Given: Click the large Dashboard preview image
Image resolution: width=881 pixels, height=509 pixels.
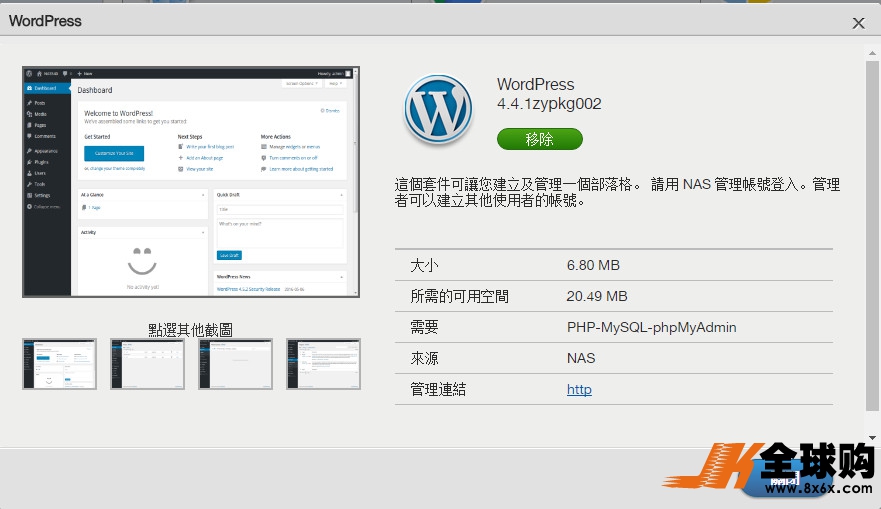Looking at the screenshot, I should pos(191,182).
